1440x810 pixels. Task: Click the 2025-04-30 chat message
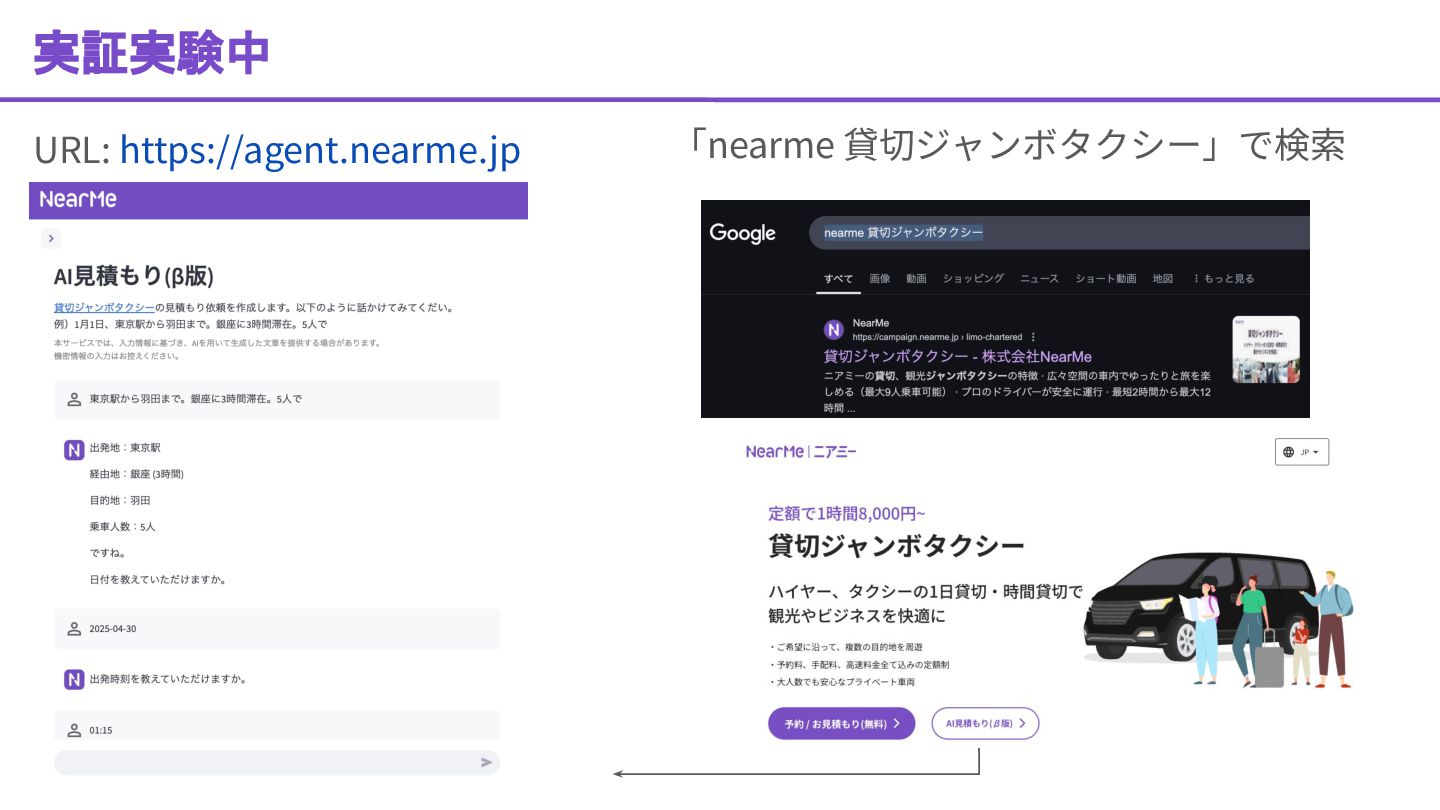277,629
